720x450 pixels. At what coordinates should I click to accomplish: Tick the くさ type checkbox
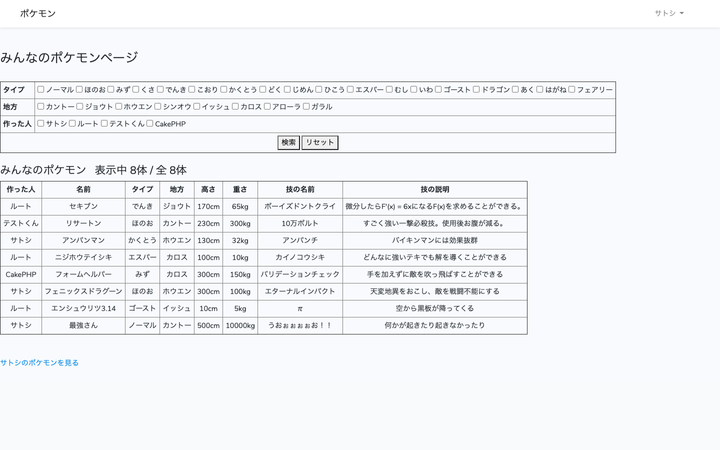[x=136, y=90]
